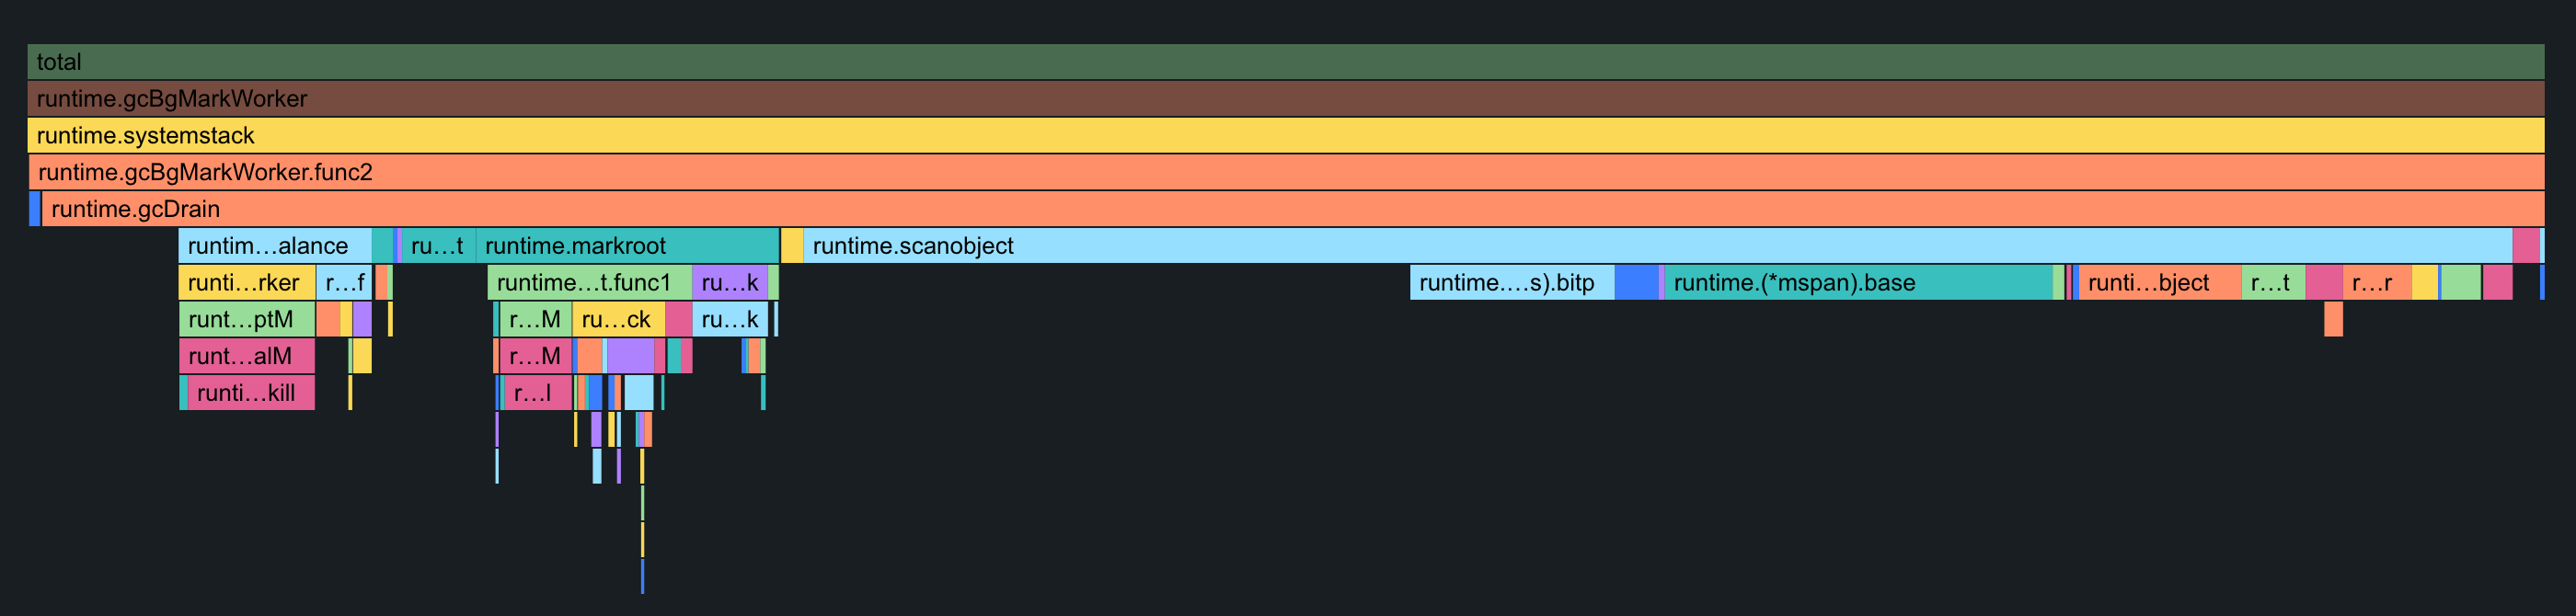Click the runtime.gcDrain frame
The image size is (2576, 616).
(1290, 209)
